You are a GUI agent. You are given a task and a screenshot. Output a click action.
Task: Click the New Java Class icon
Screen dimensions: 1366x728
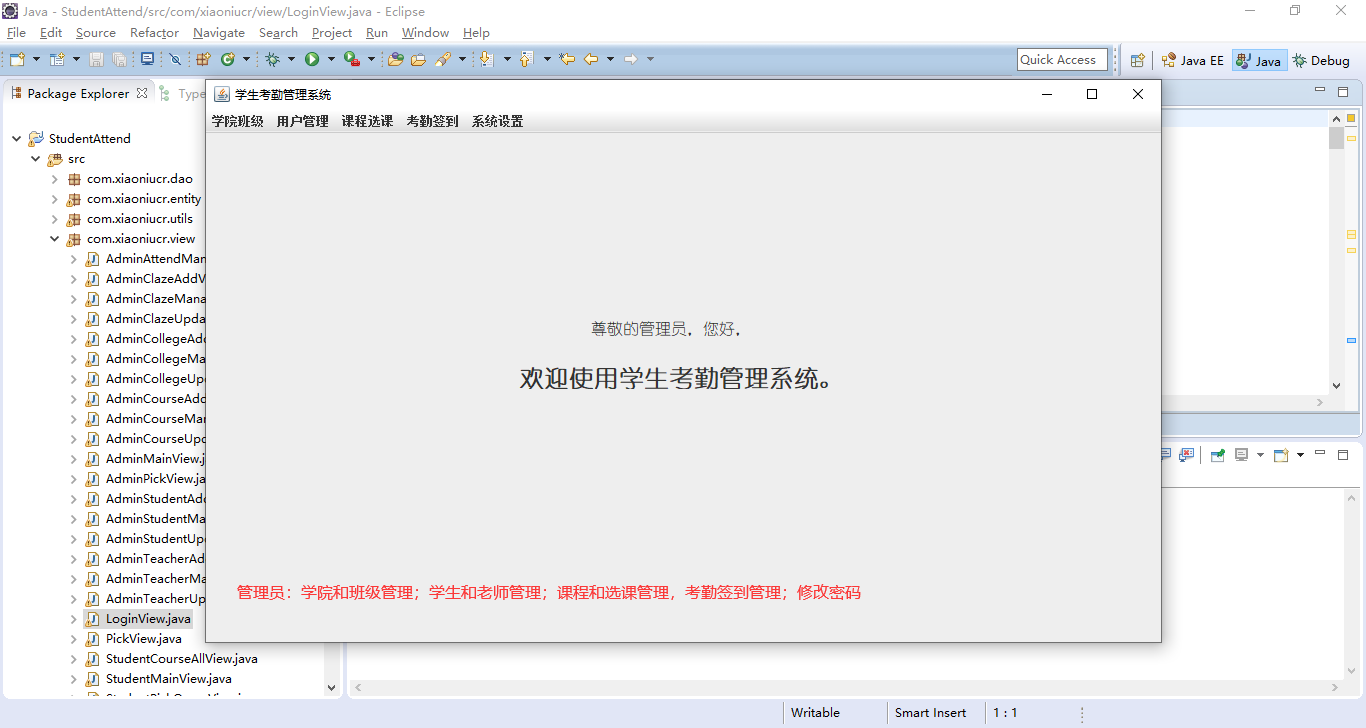(x=227, y=59)
